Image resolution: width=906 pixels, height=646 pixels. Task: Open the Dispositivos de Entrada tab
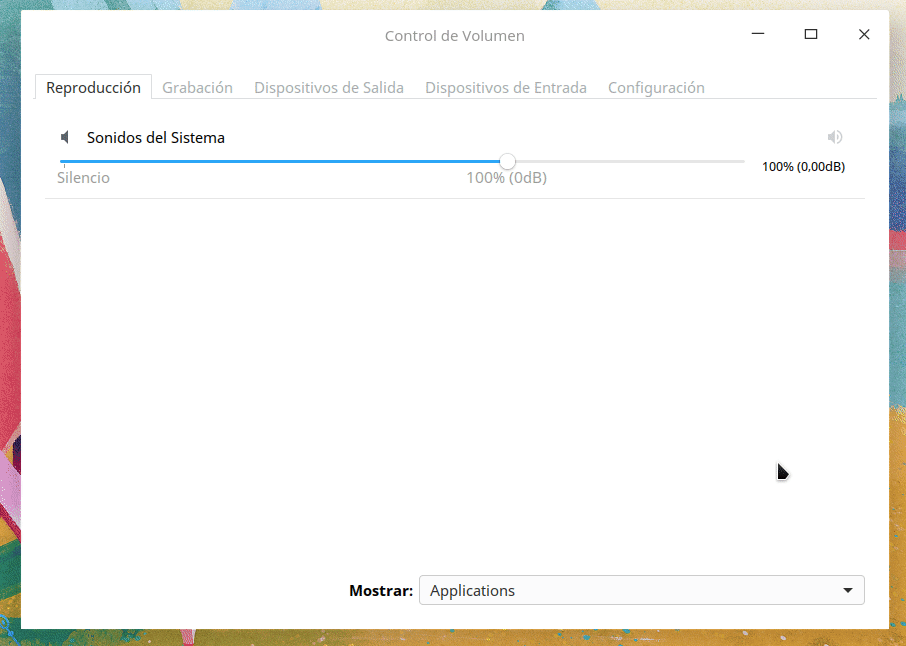(506, 87)
